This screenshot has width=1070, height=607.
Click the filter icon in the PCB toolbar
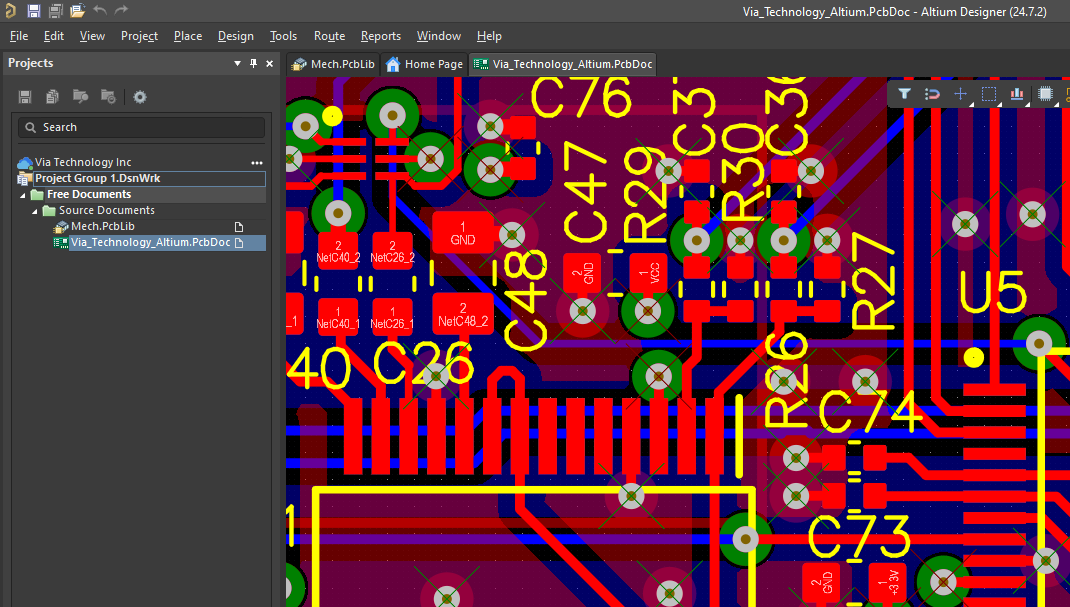(903, 93)
